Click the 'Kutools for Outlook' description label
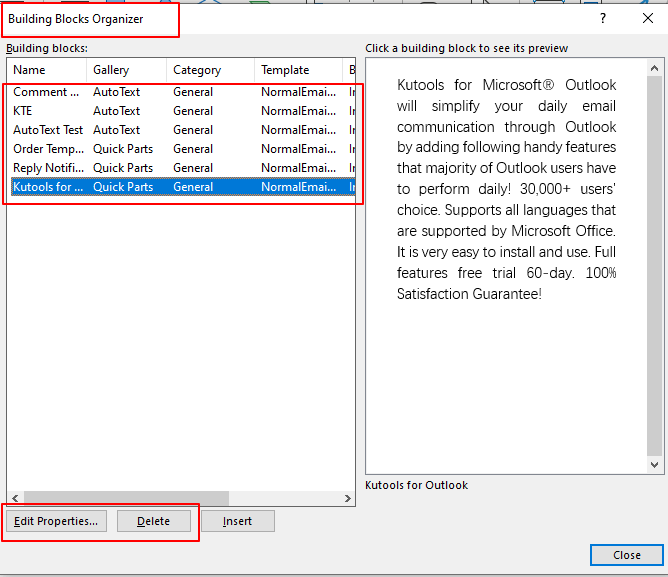The height and width of the screenshot is (577, 668). point(417,485)
